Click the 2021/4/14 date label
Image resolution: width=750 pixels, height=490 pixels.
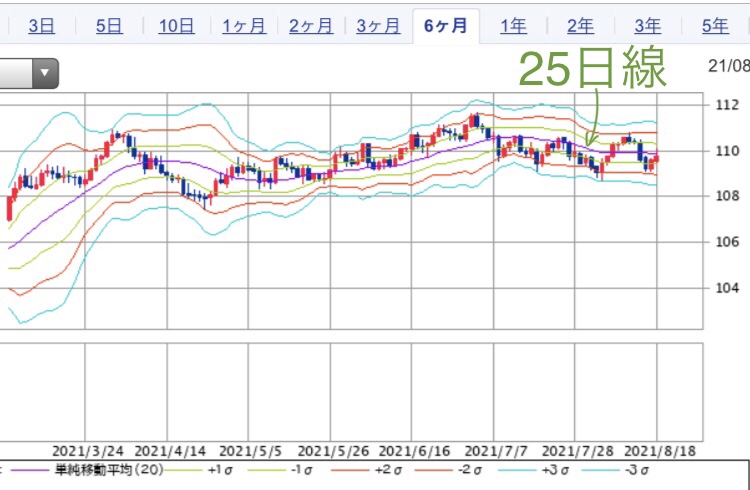coord(170,451)
